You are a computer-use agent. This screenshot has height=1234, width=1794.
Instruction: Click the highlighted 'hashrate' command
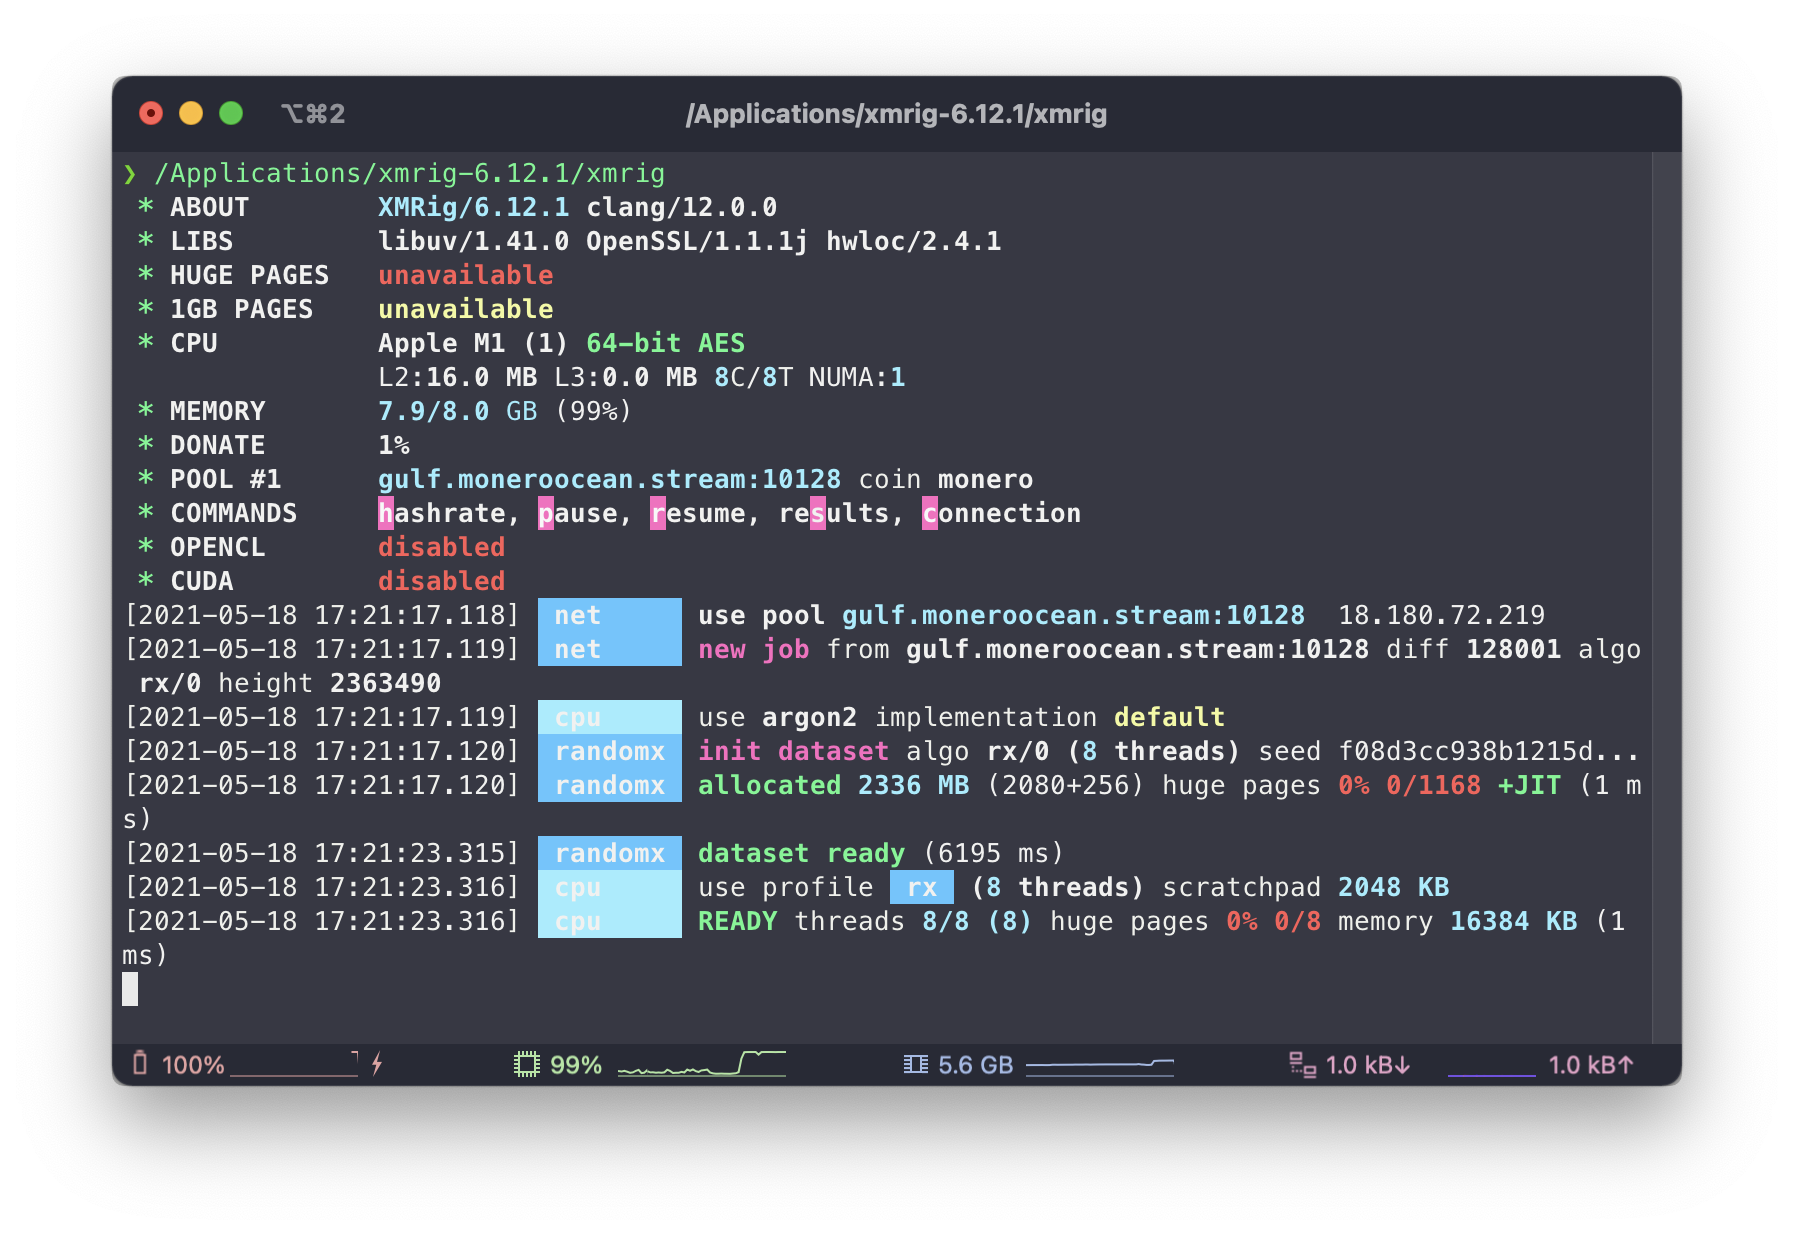(442, 513)
